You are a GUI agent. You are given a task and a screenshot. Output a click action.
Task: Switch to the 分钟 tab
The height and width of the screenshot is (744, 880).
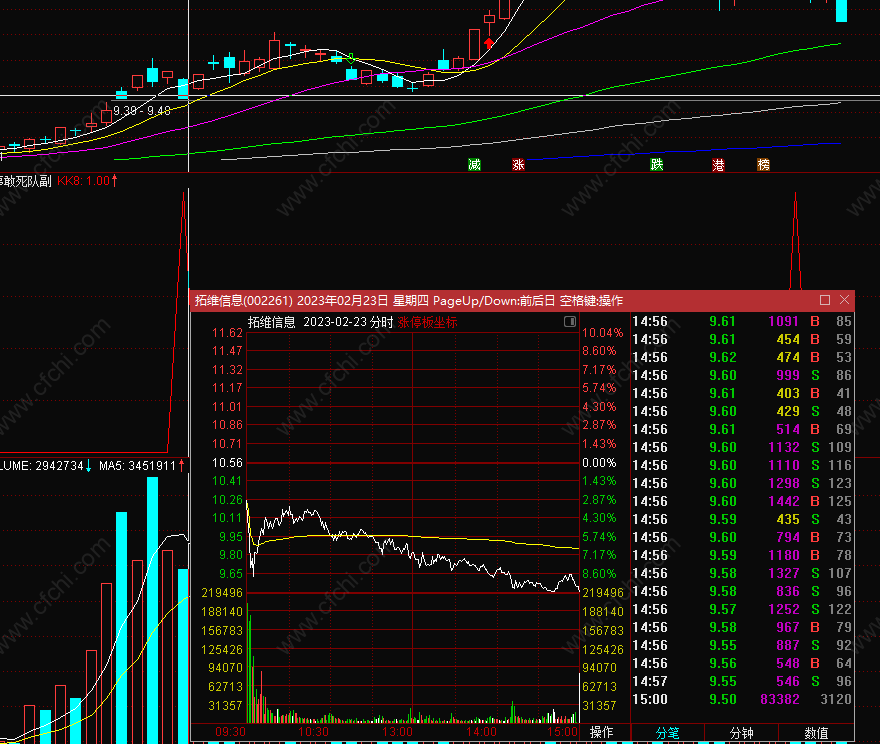[x=741, y=733]
